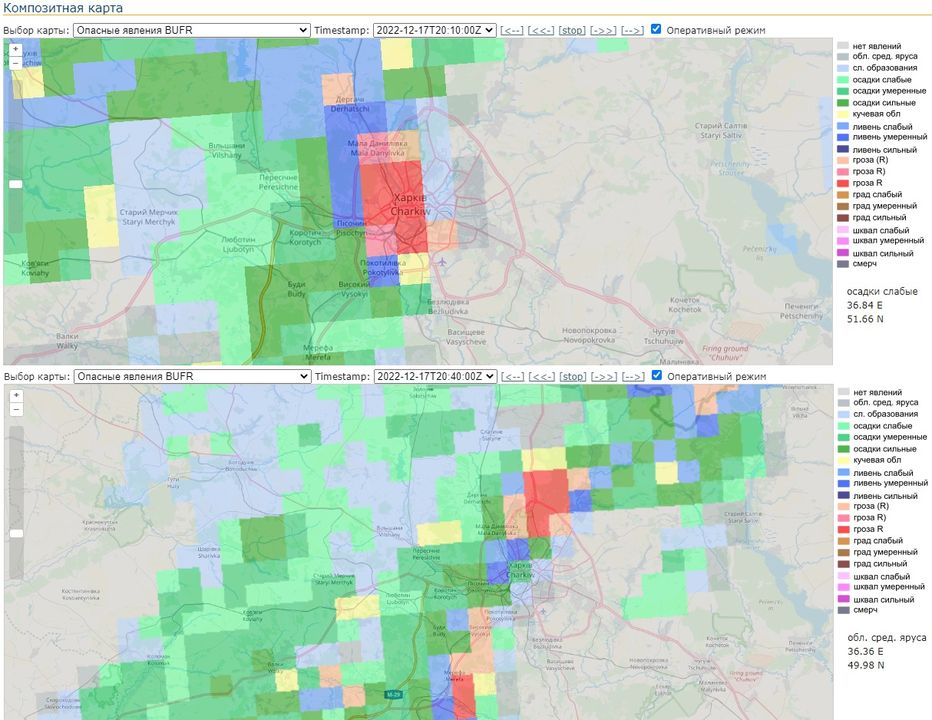This screenshot has width=932, height=720.
Task: Open top 'Выбор карты' dropdown
Action: pos(192,30)
